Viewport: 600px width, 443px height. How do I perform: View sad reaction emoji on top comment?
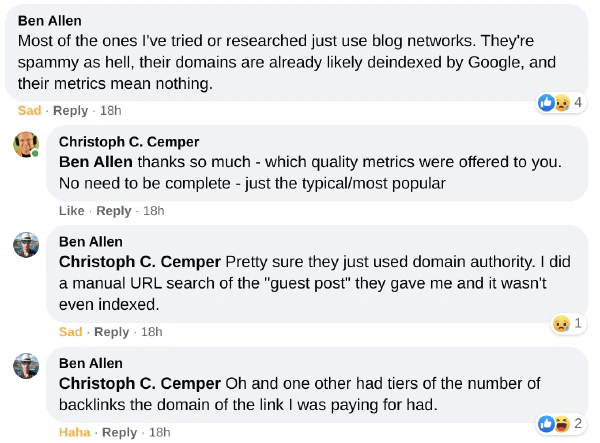562,103
